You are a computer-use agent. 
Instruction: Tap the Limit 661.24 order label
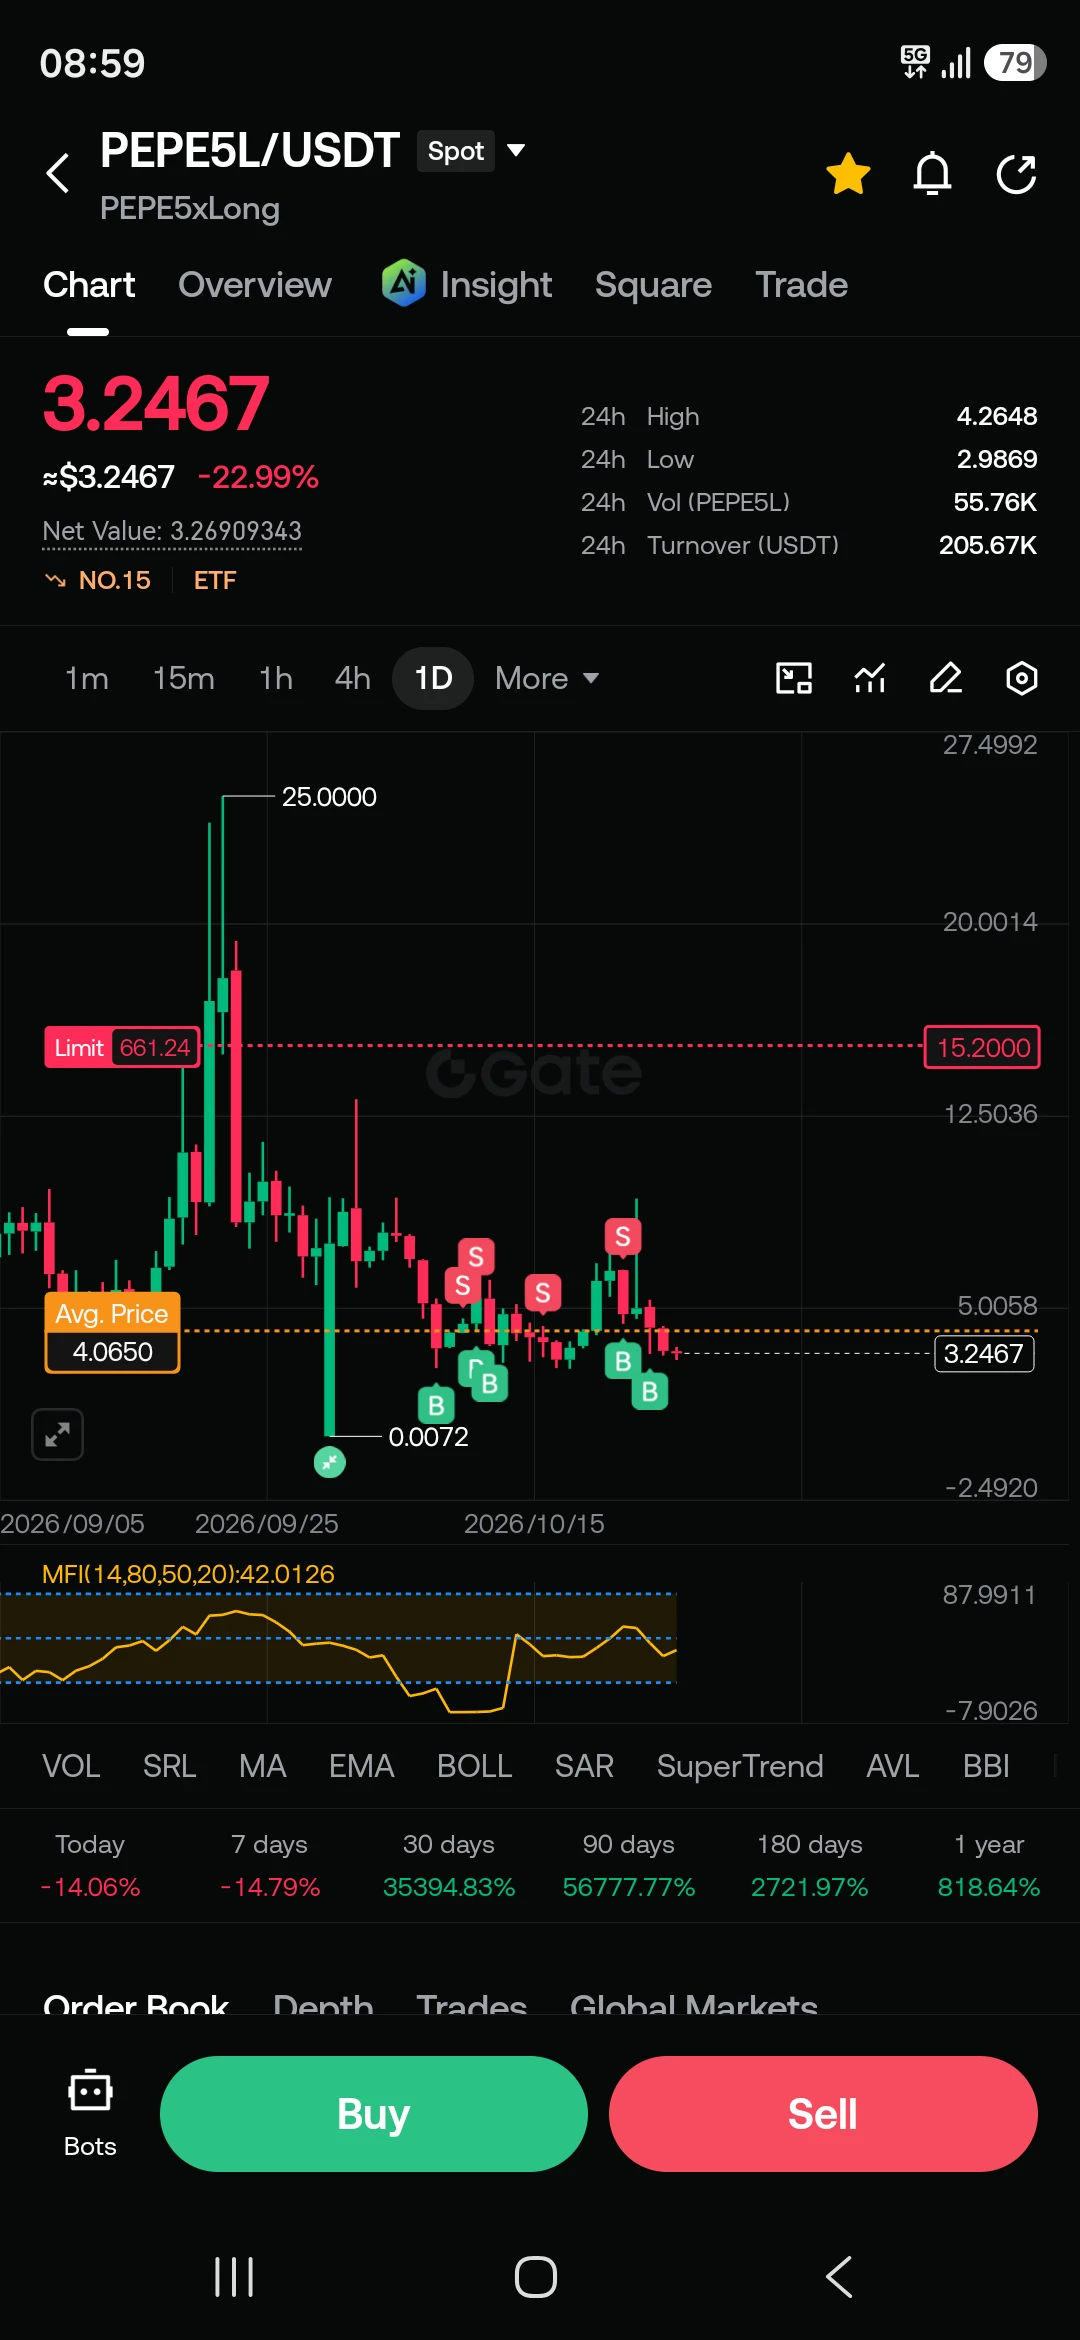tap(122, 1047)
